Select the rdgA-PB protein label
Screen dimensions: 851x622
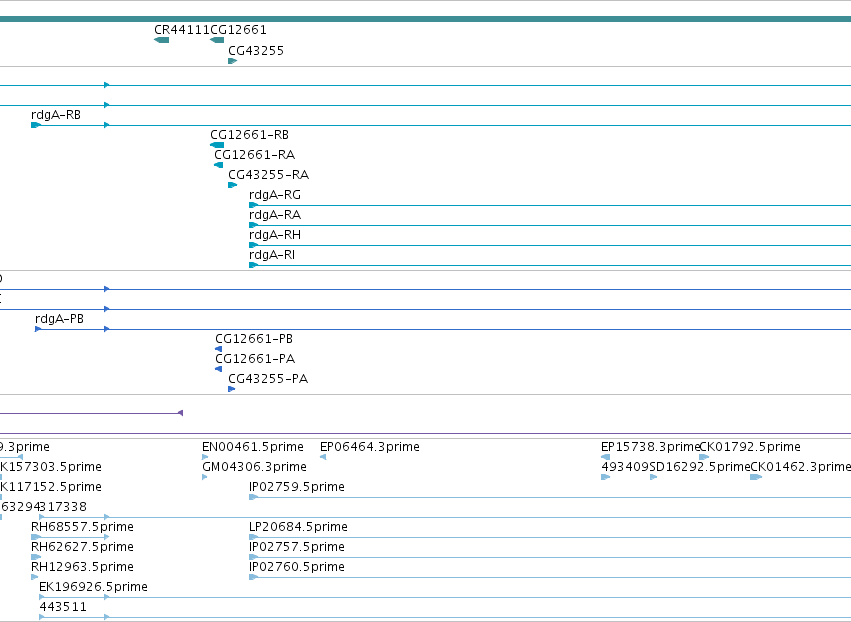60,319
